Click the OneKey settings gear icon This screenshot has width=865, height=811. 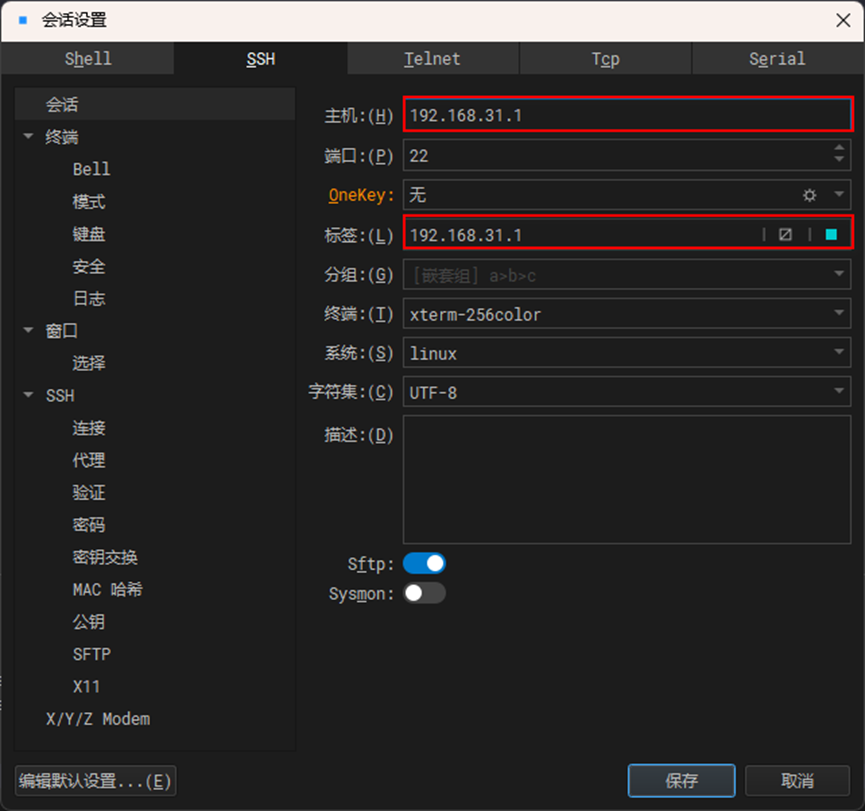[x=810, y=194]
